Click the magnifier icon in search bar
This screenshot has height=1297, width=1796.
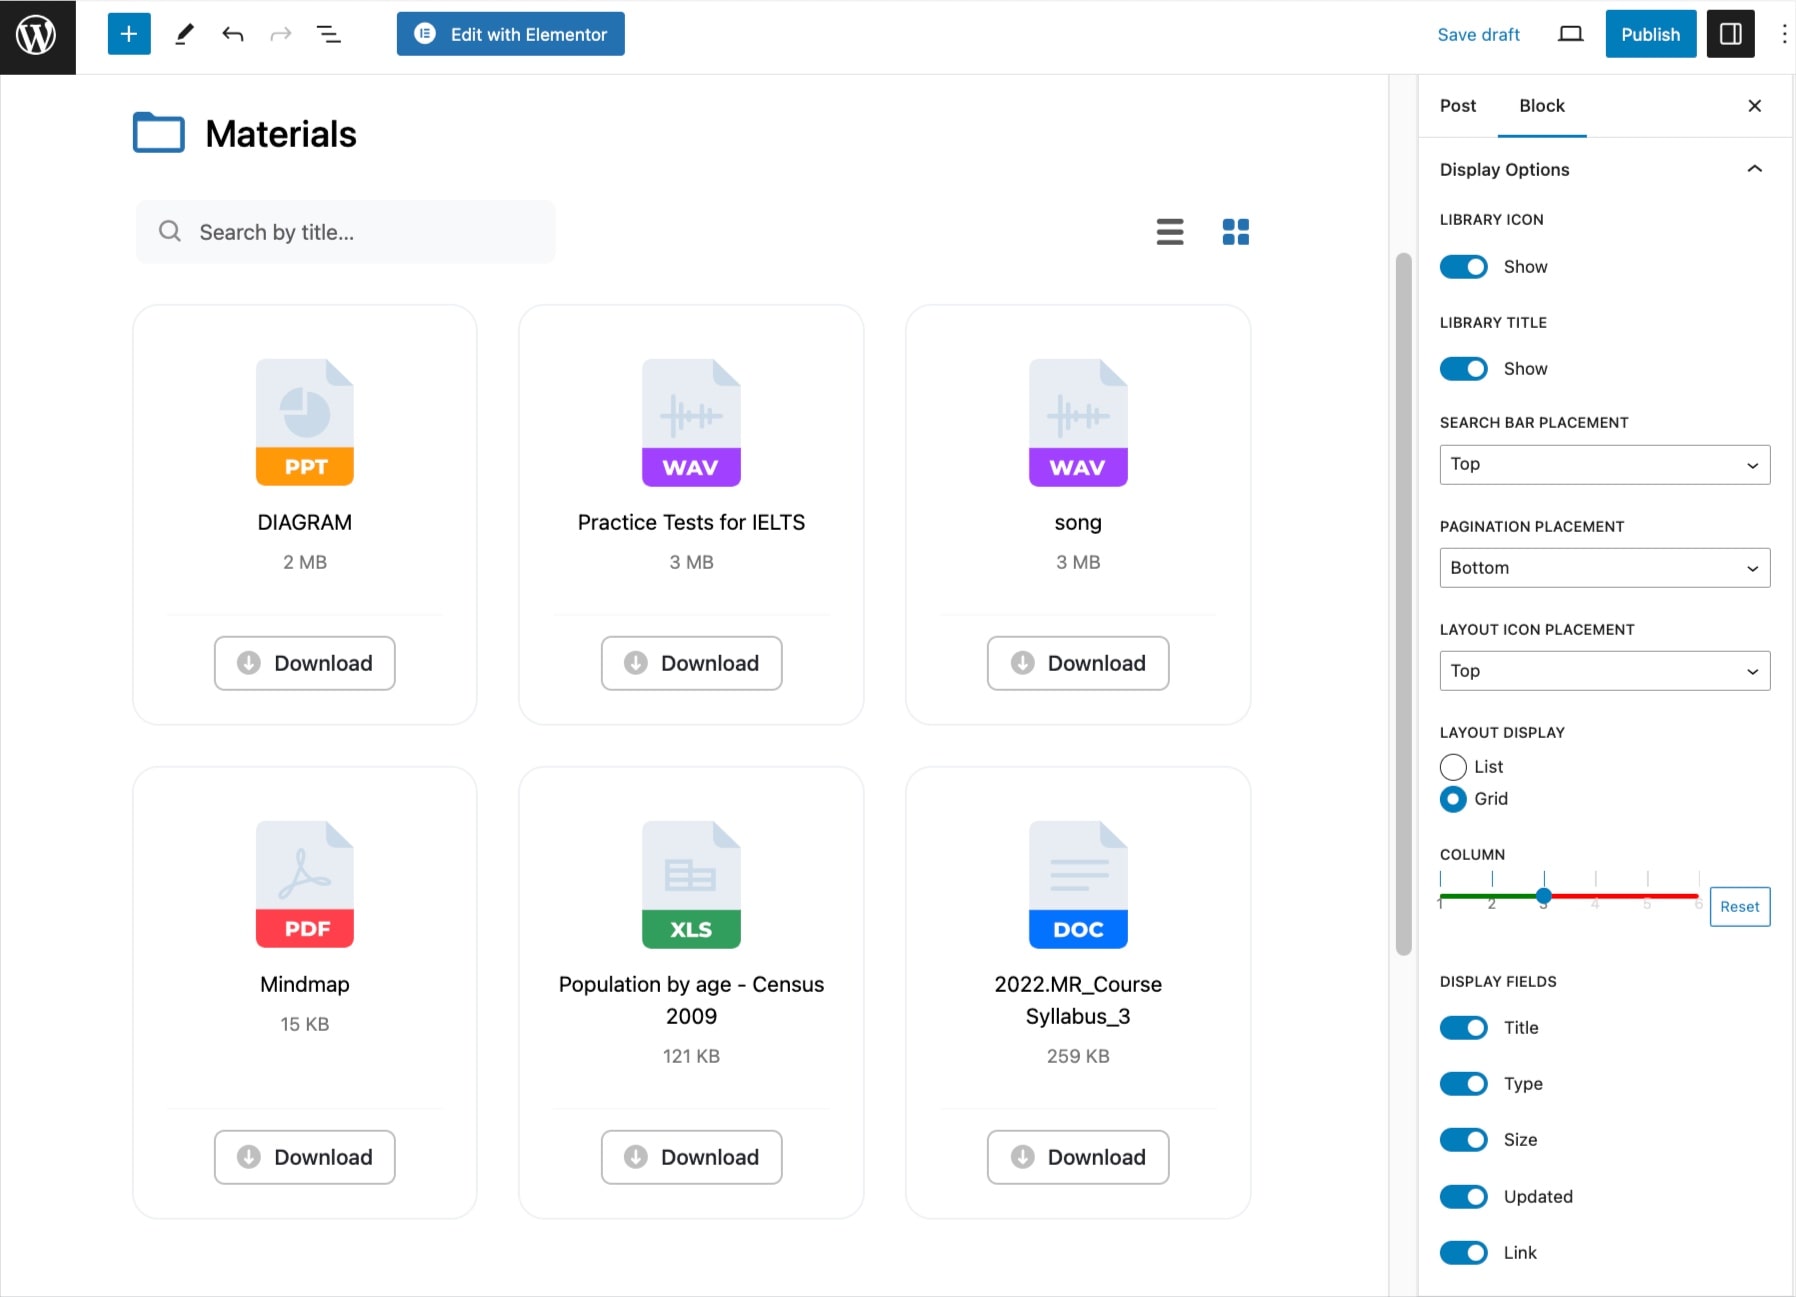170,231
